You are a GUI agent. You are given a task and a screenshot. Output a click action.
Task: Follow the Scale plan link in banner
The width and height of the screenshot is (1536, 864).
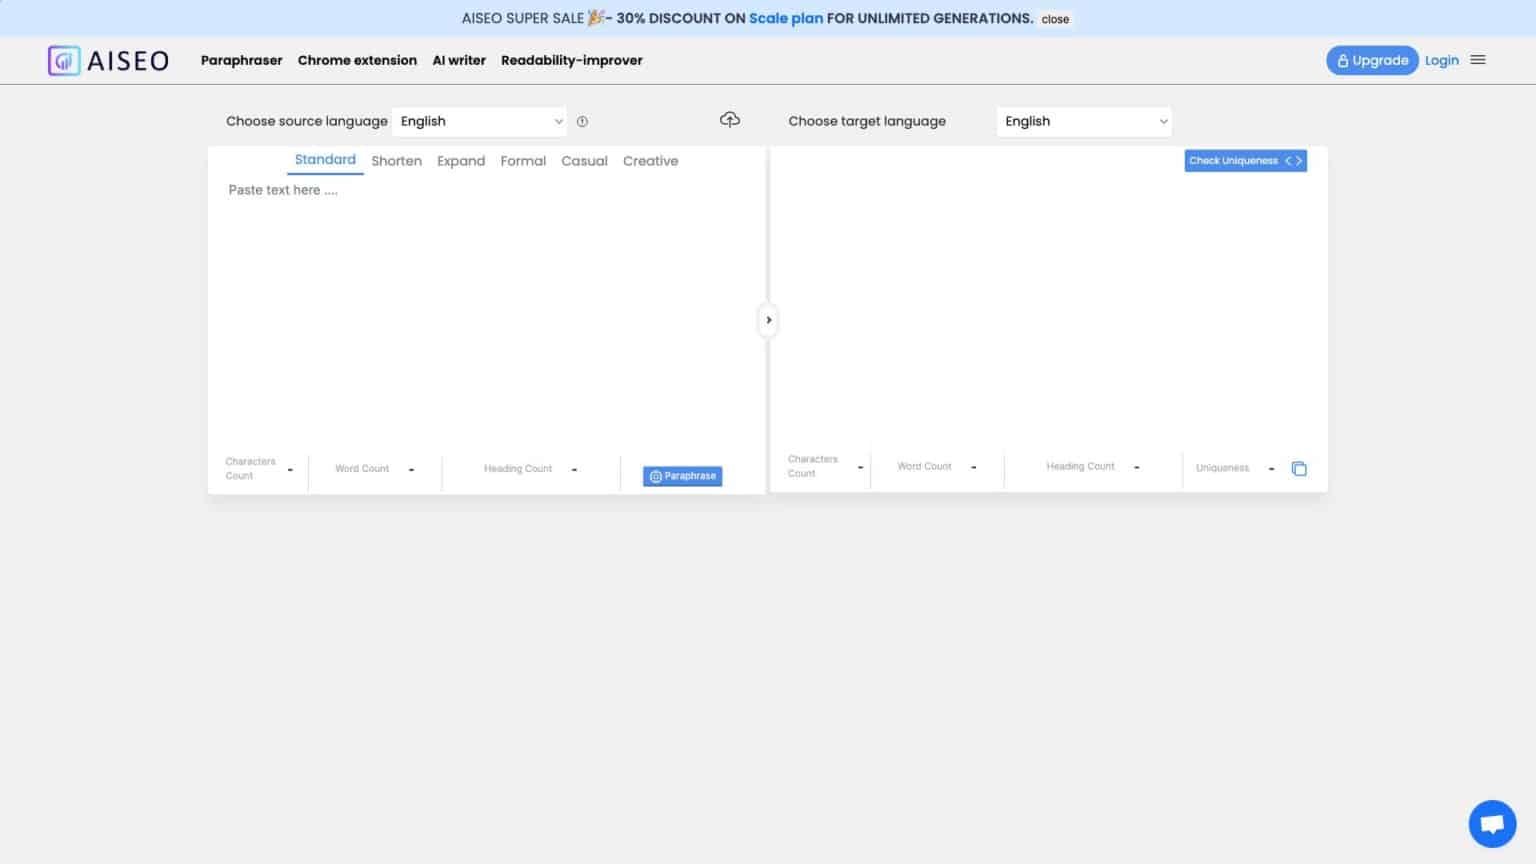coord(786,18)
